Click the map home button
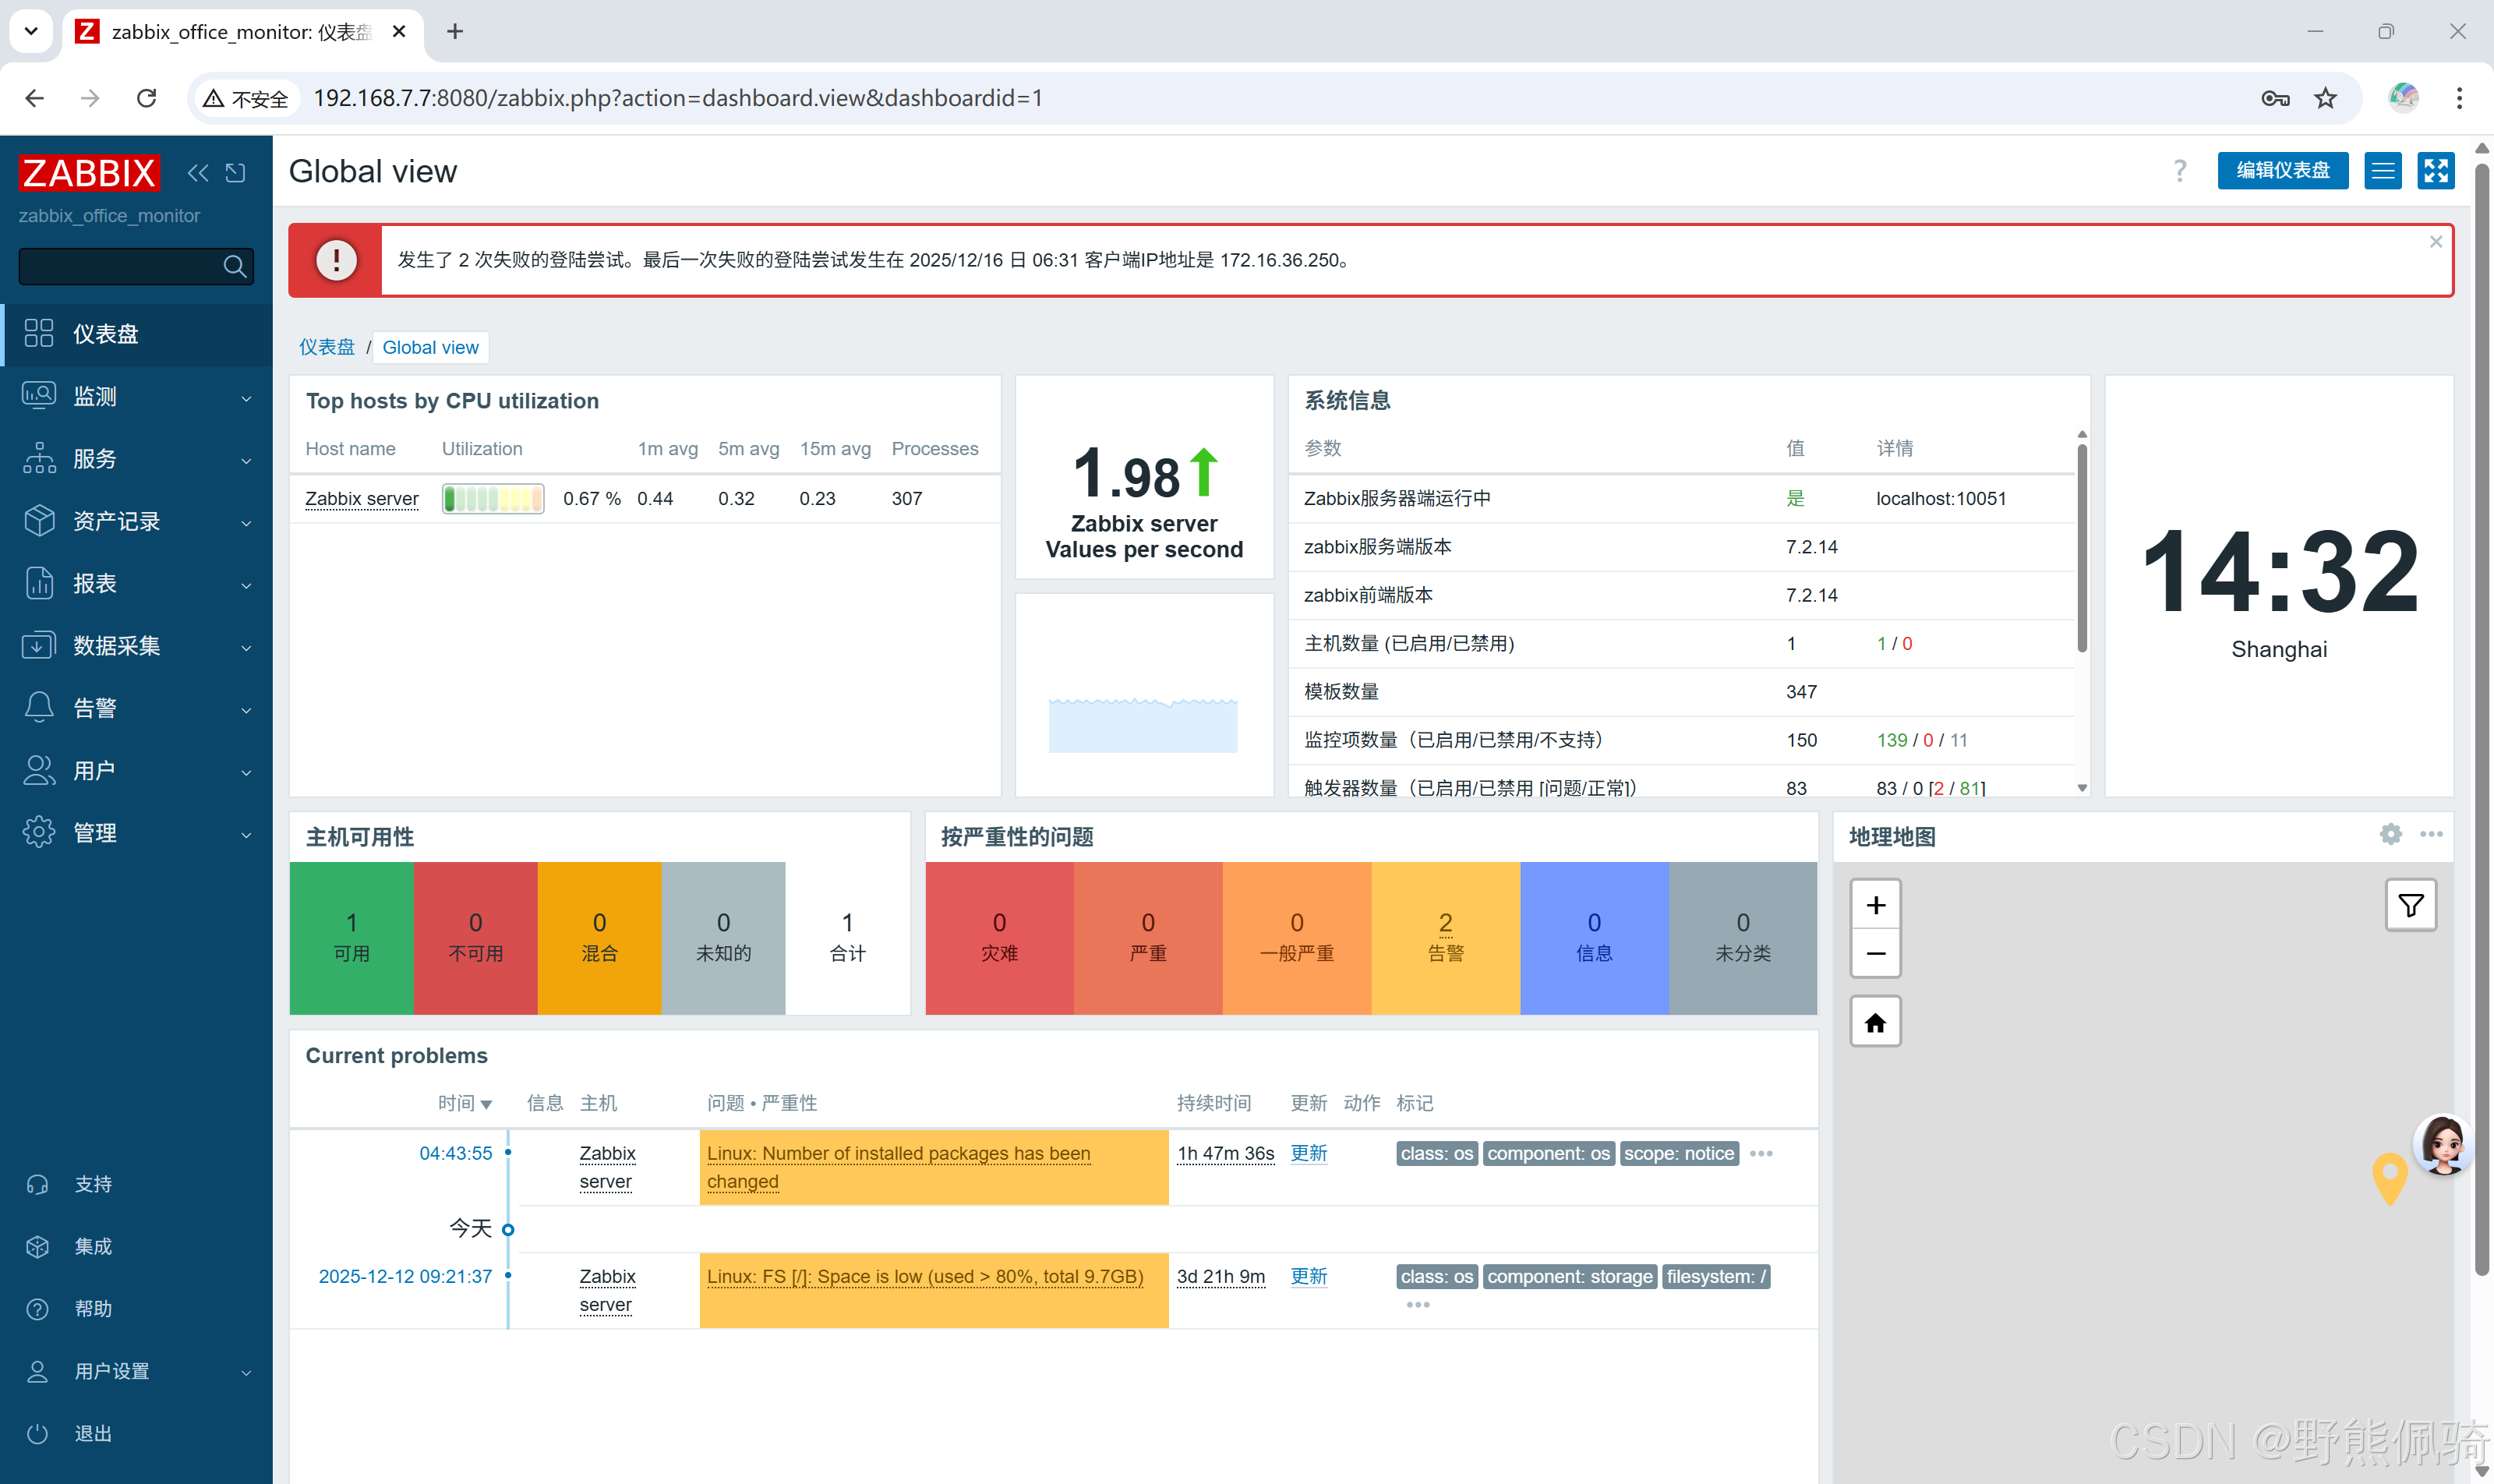 [1875, 1022]
